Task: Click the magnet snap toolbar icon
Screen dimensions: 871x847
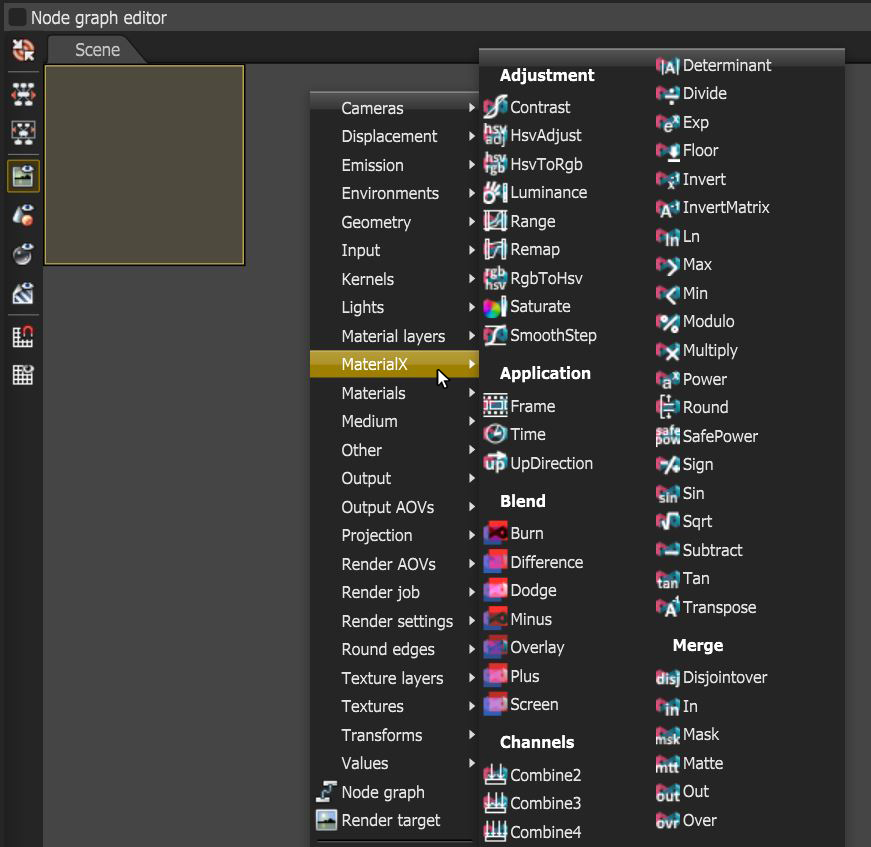Action: click(x=23, y=337)
